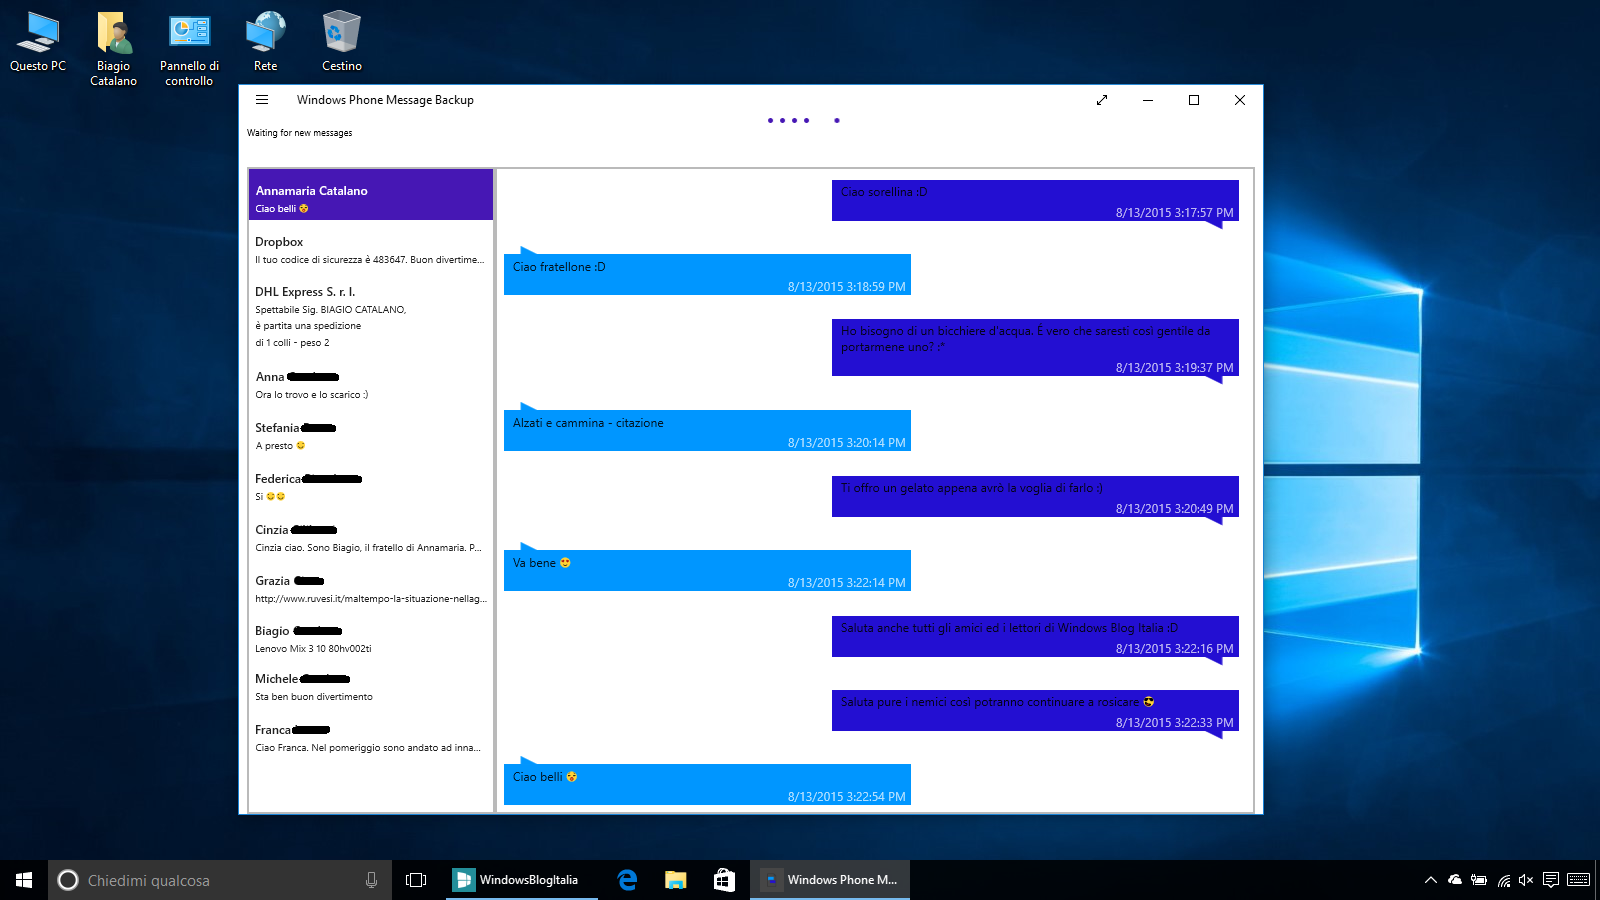Switch to WindowsBlogItalia taskbar window
The width and height of the screenshot is (1600, 900).
pyautogui.click(x=522, y=880)
